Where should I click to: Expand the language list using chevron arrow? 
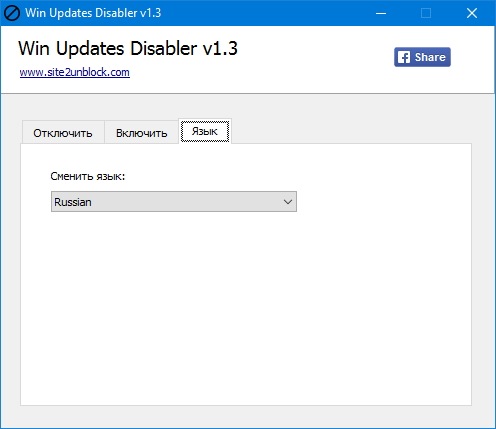[288, 202]
